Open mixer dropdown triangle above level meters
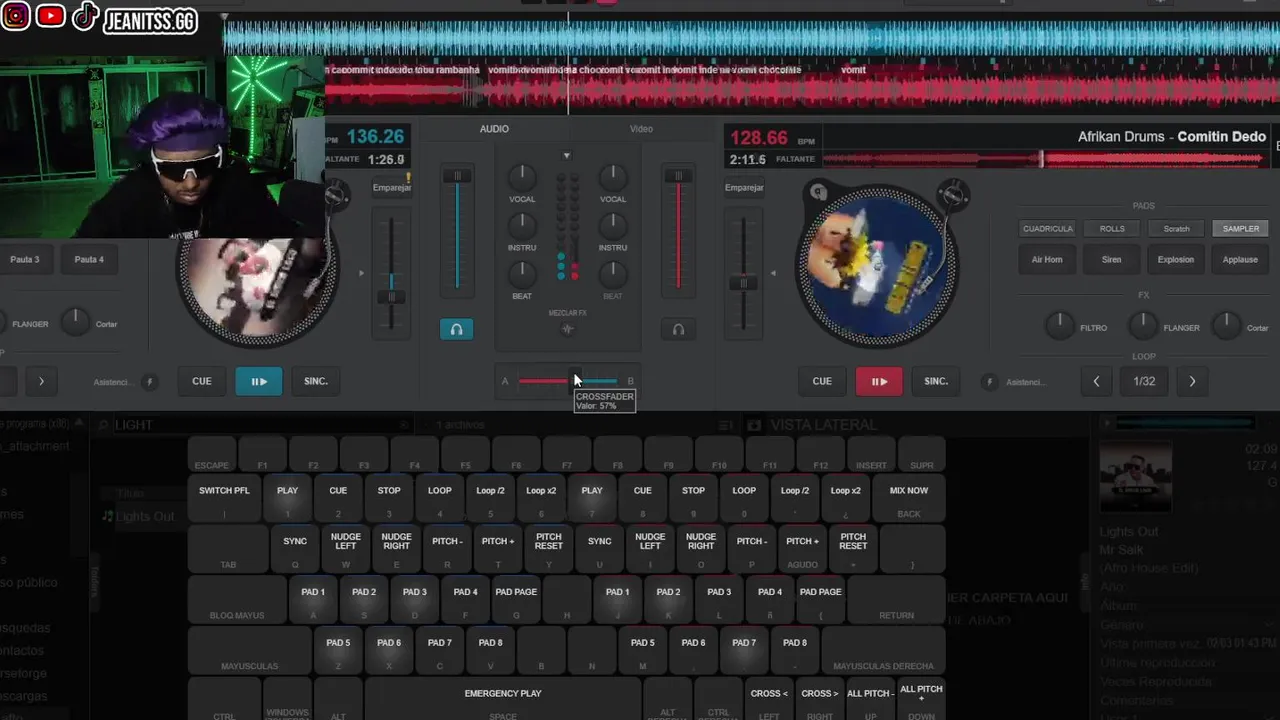The image size is (1280, 720). coord(567,156)
